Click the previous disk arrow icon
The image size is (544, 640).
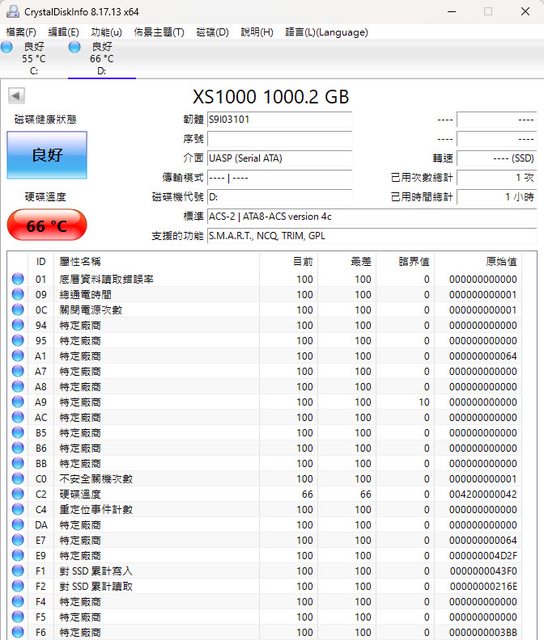pyautogui.click(x=16, y=96)
